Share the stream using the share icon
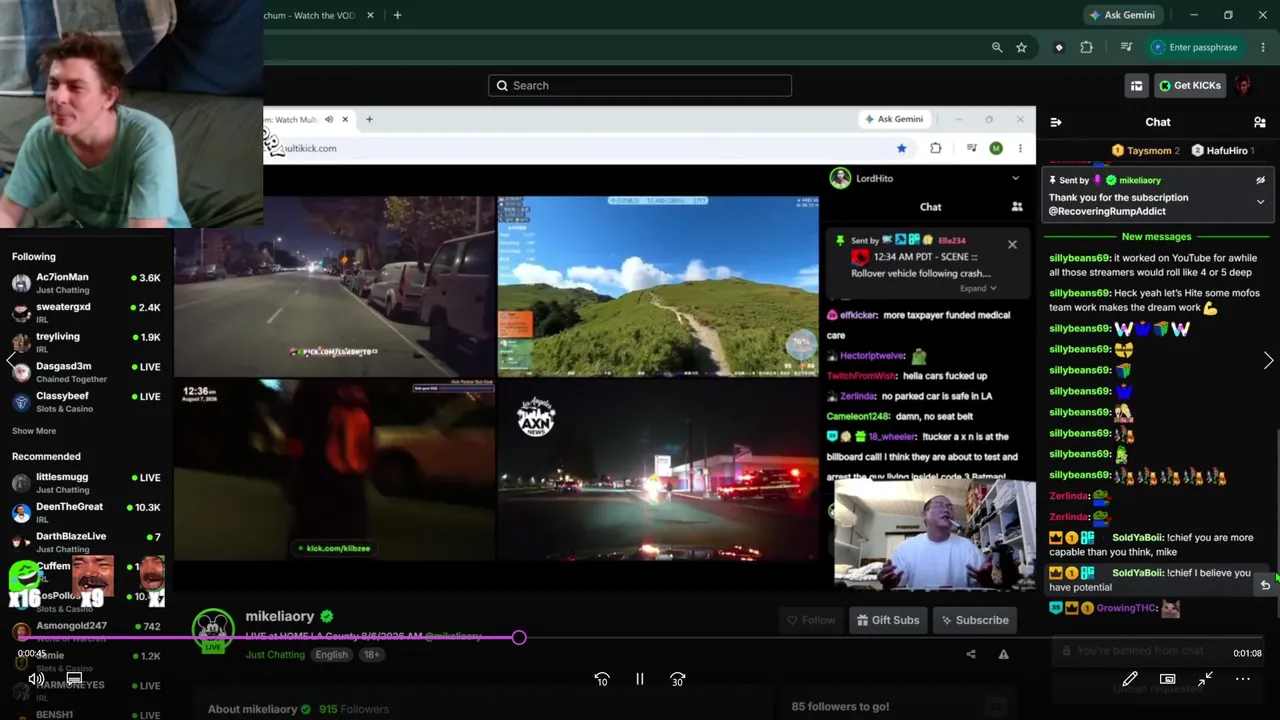1280x720 pixels. (971, 654)
